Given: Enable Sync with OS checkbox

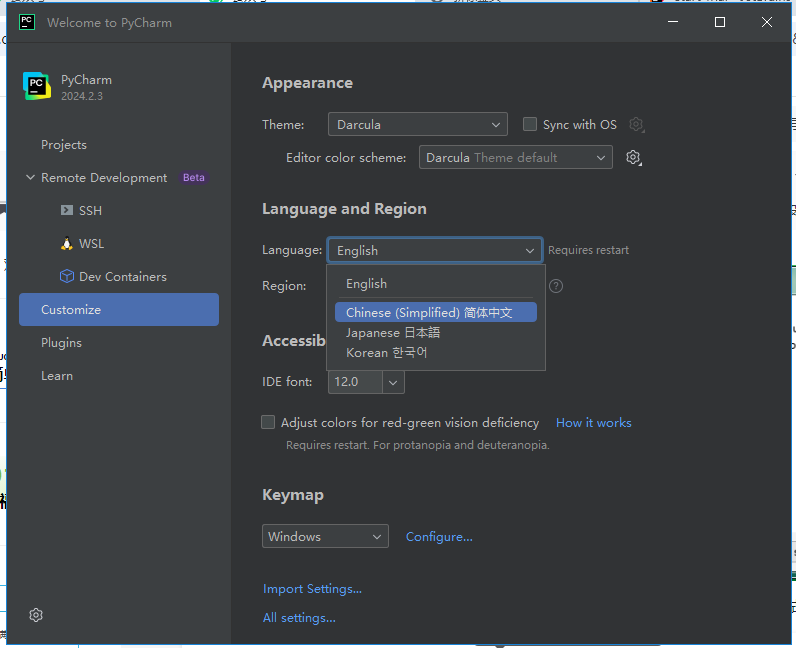Looking at the screenshot, I should 529,124.
